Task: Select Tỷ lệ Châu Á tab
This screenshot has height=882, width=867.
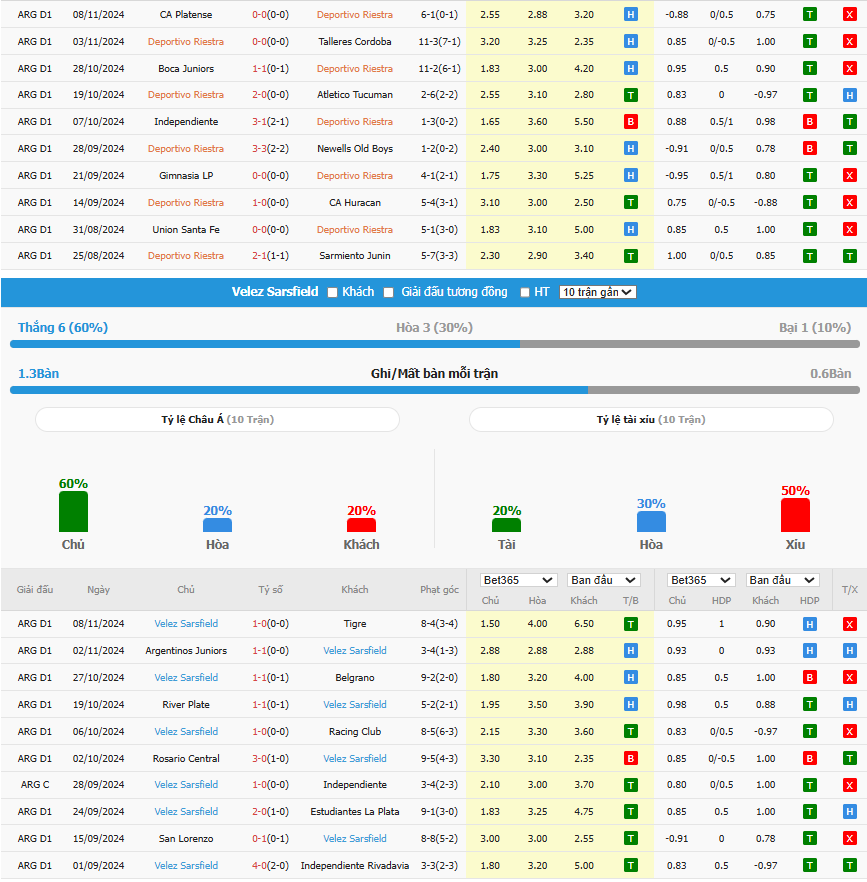Action: coord(217,420)
